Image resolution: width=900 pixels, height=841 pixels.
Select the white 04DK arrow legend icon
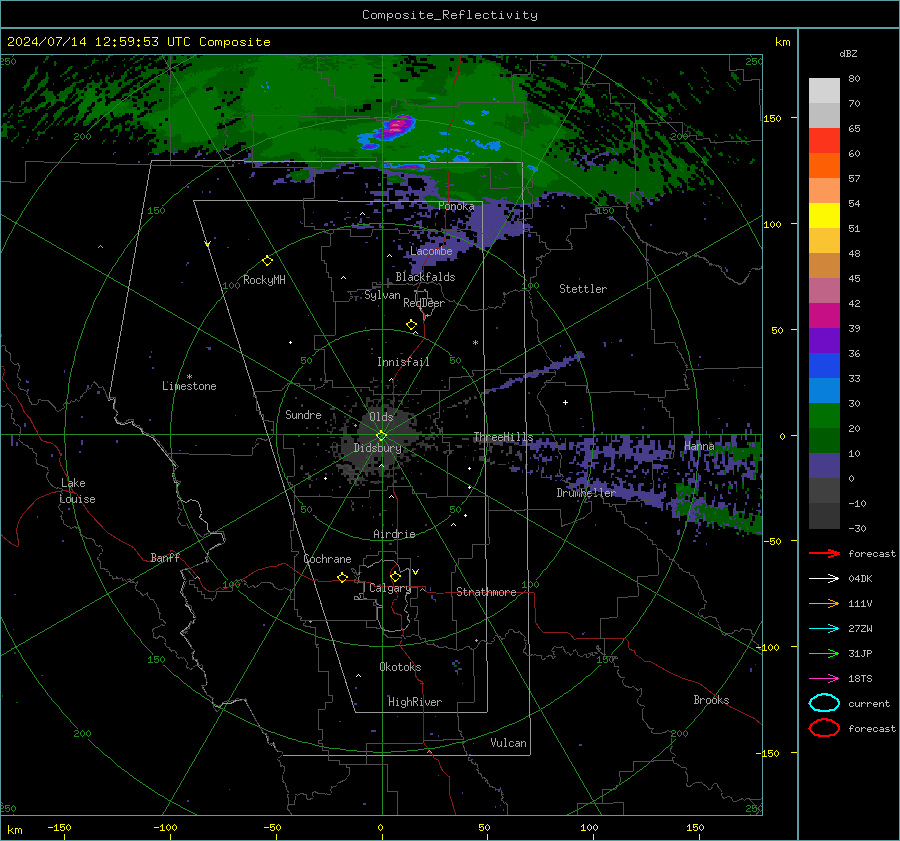824,579
